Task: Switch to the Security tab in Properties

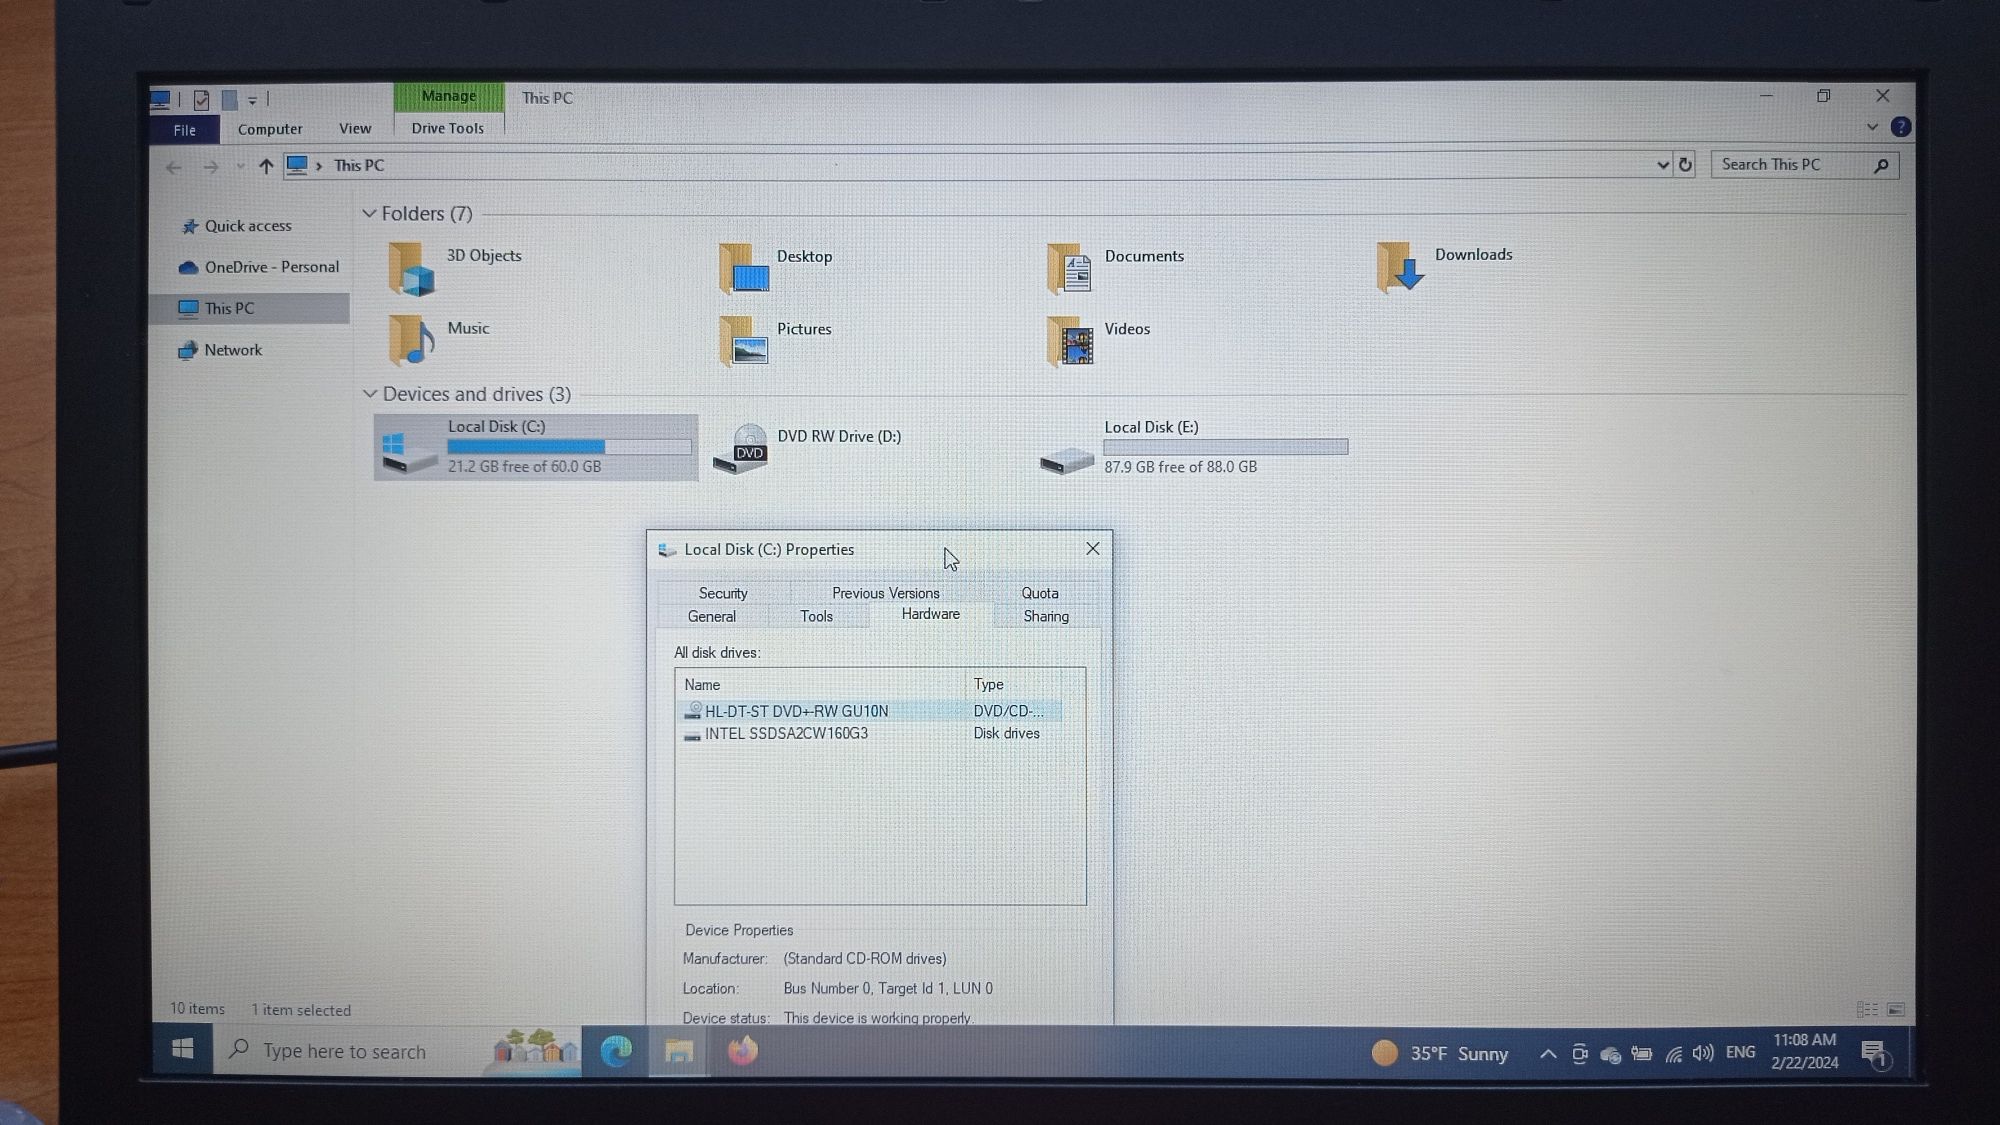Action: (723, 593)
